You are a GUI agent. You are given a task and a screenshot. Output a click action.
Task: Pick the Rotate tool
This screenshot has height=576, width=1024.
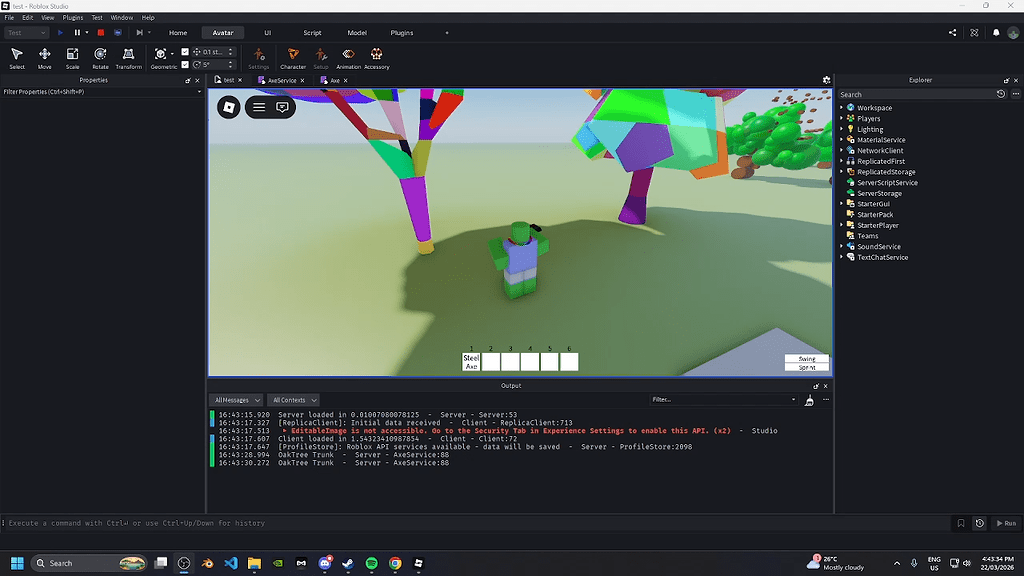tap(100, 57)
